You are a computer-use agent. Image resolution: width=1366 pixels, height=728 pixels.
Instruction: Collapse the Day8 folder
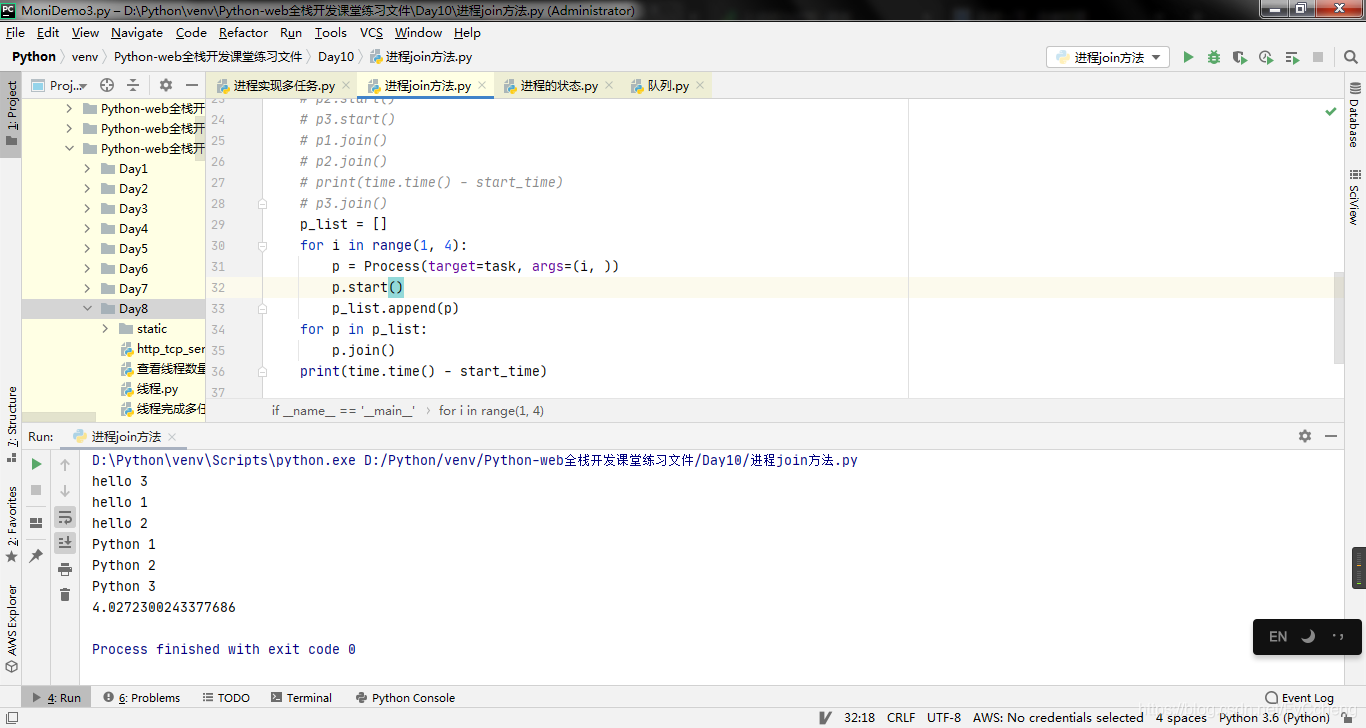(x=87, y=309)
